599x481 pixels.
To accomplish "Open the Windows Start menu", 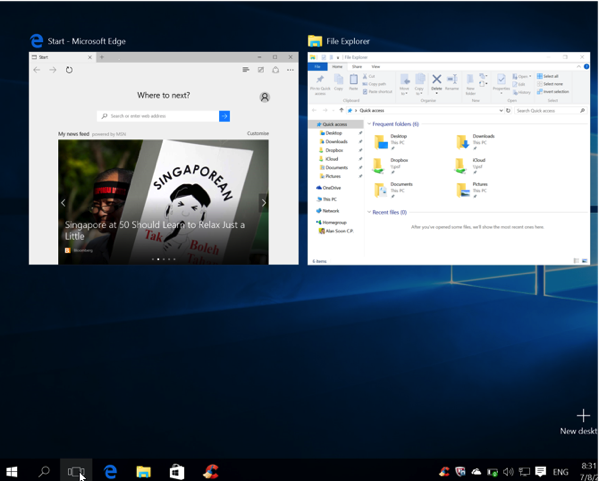I will (x=11, y=471).
